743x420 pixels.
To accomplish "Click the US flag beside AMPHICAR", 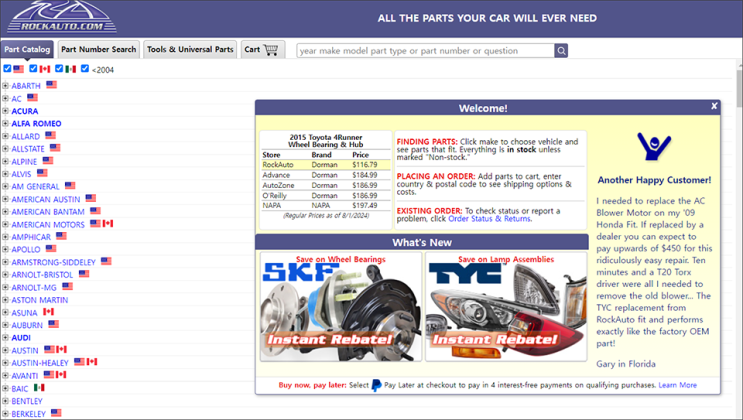I will click(x=61, y=236).
